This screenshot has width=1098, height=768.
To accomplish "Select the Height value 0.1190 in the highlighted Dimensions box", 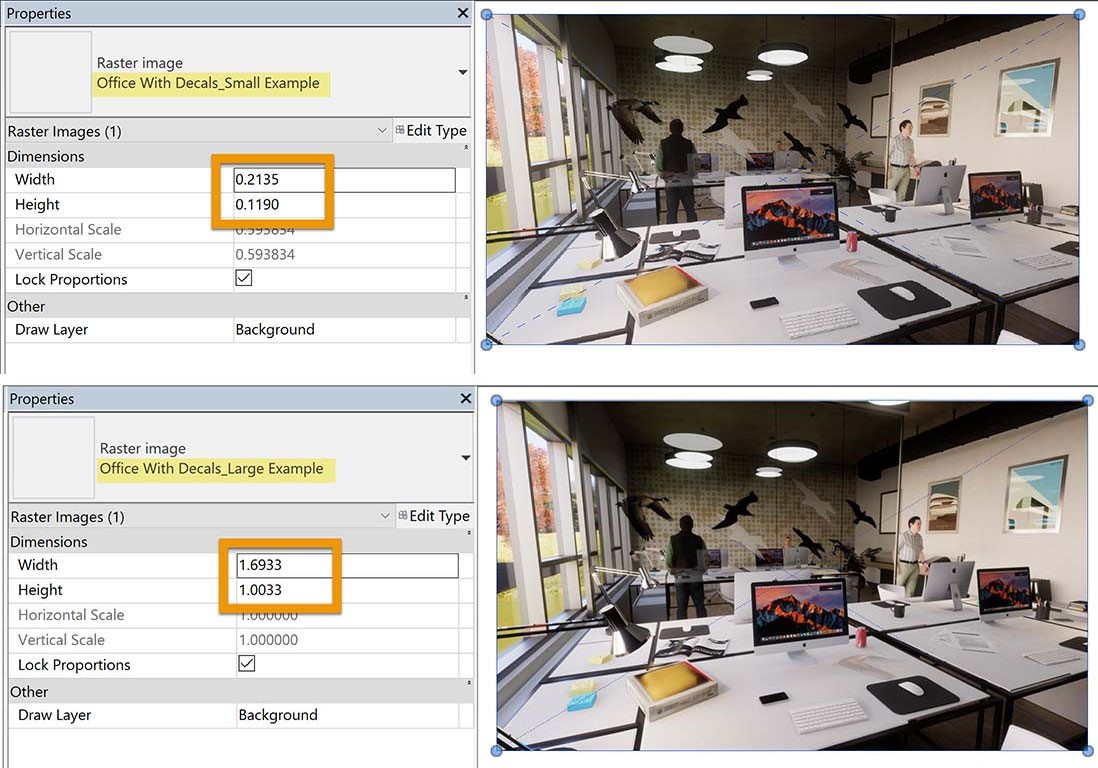I will coord(260,204).
